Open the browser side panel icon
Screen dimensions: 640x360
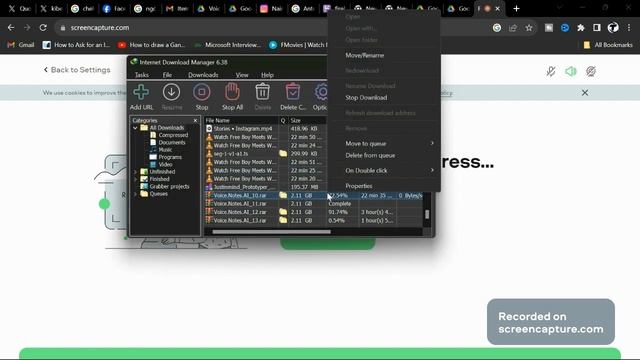(x=597, y=28)
